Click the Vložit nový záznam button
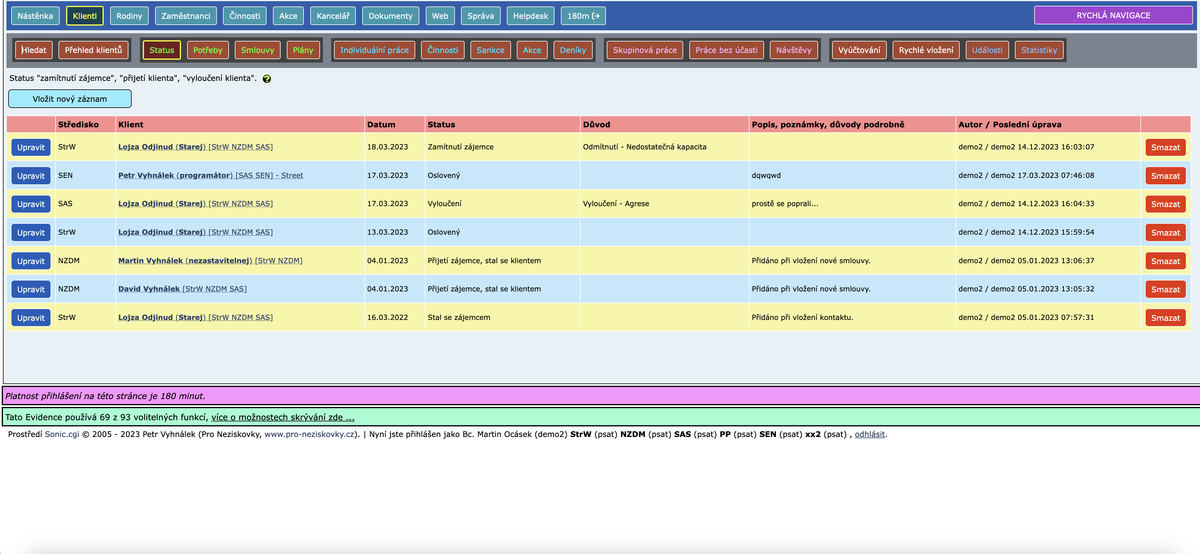Screen dimensions: 1200x554 (70, 98)
